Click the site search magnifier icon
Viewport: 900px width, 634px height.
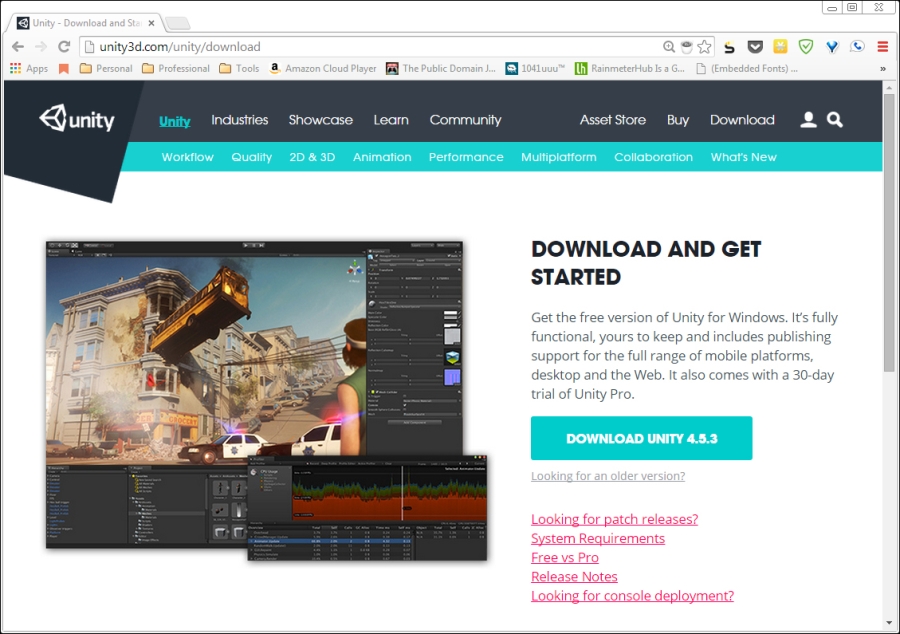[x=835, y=120]
